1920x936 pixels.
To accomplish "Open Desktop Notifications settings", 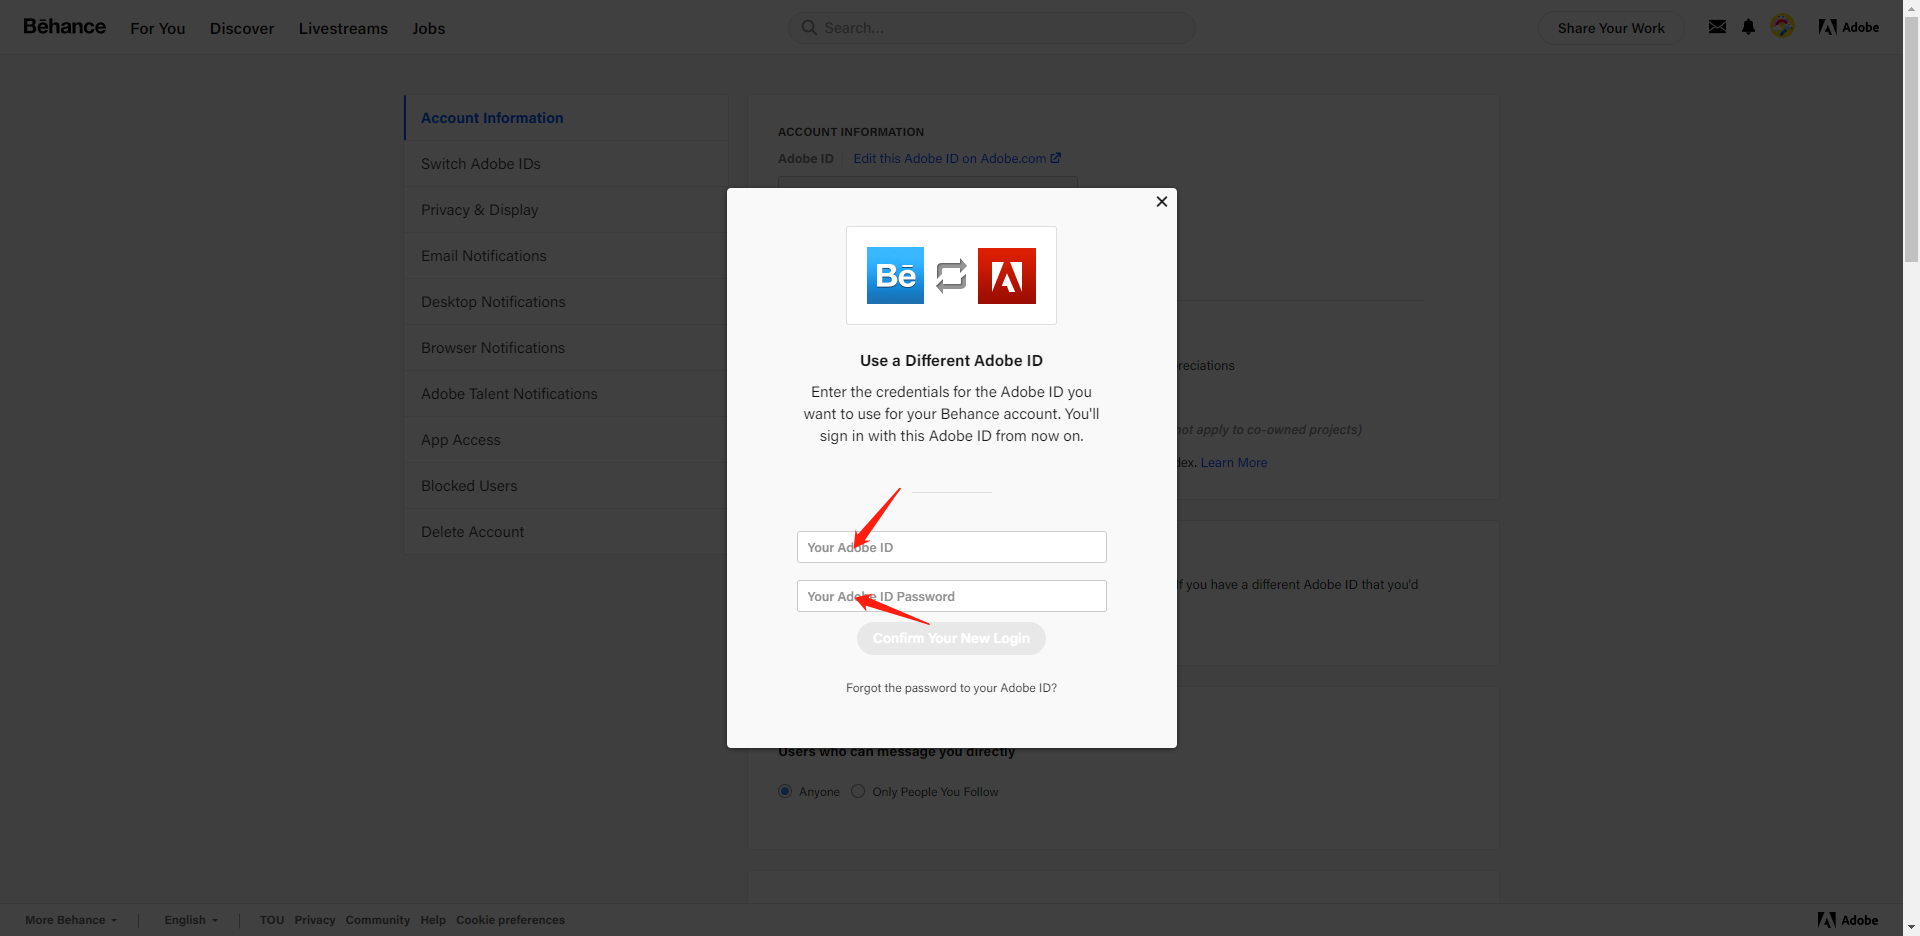I will [x=566, y=302].
